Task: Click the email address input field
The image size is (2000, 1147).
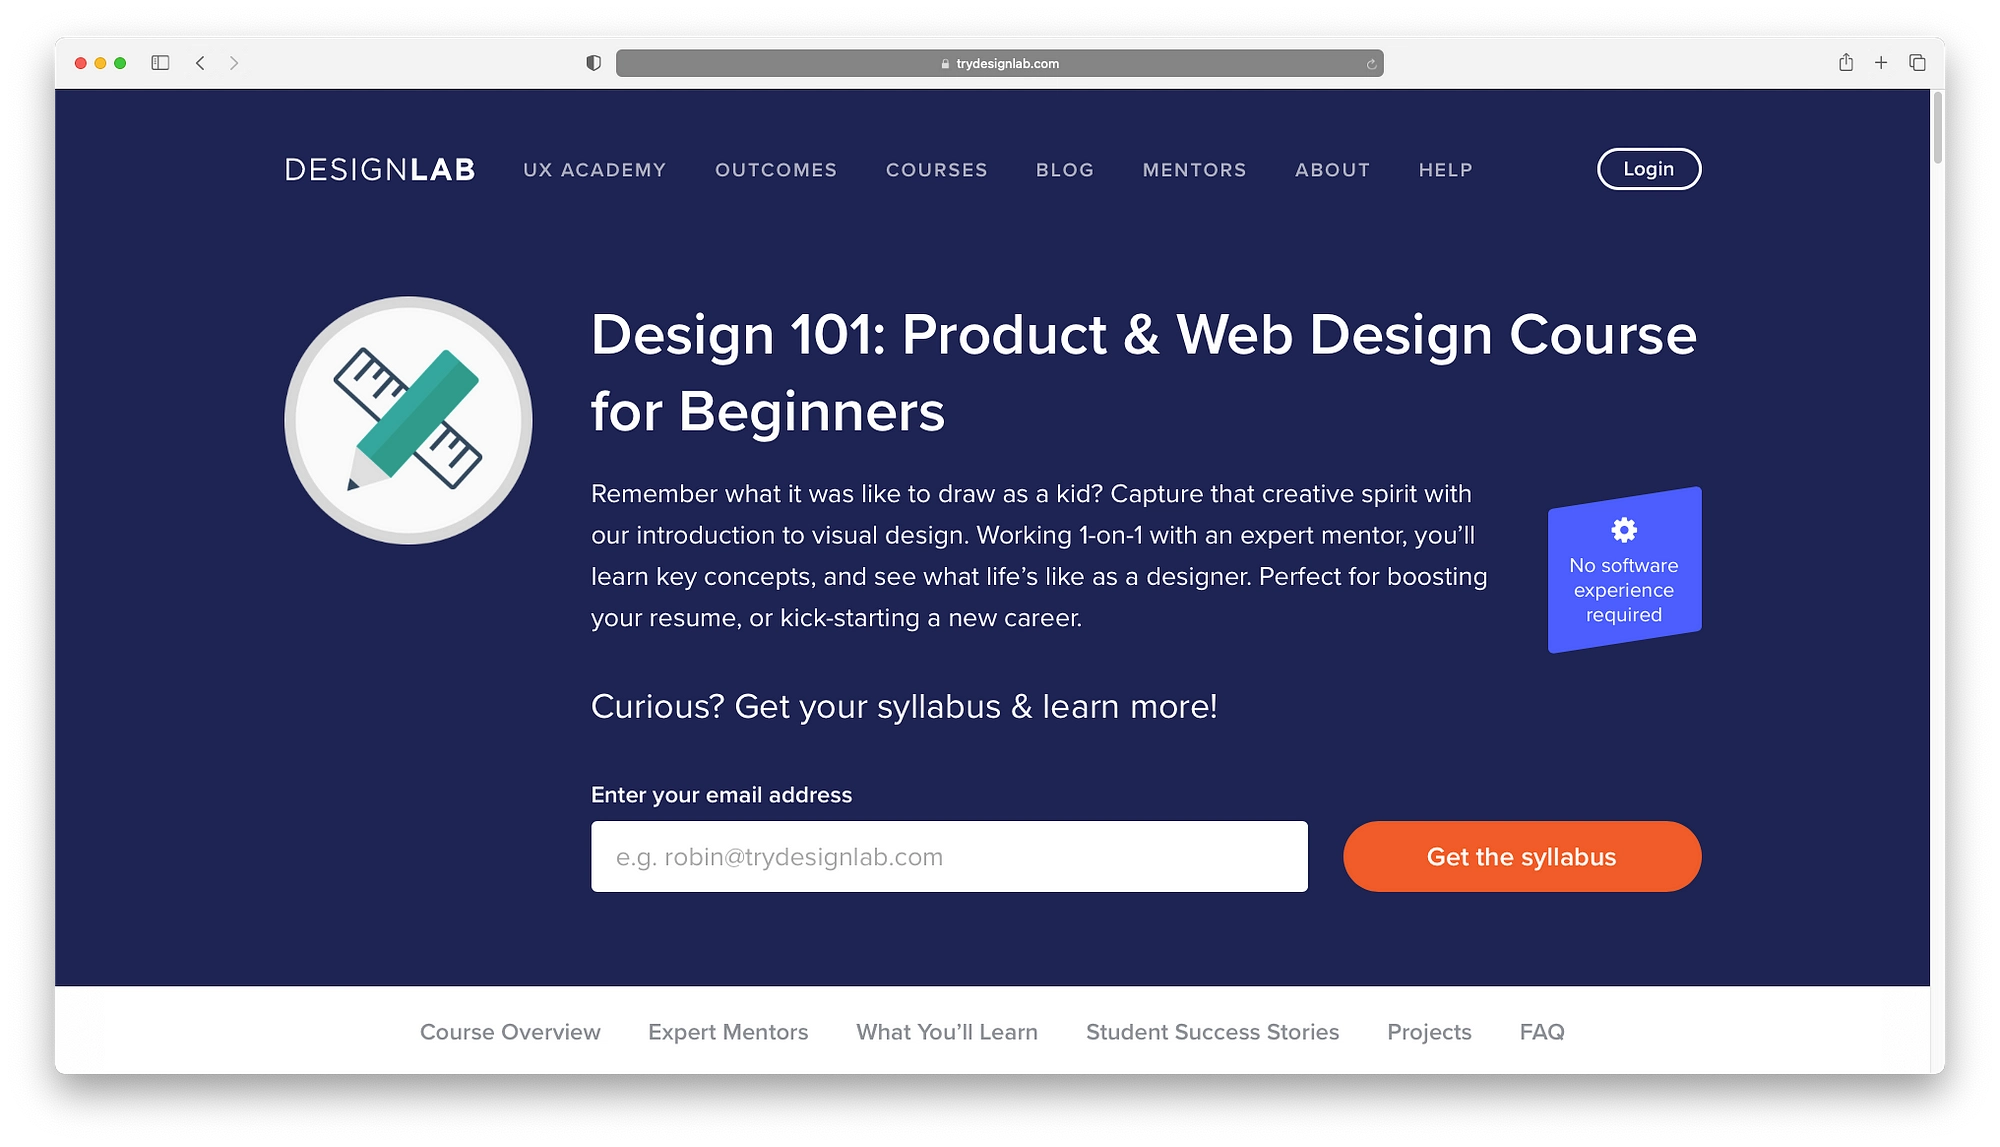Action: point(949,856)
